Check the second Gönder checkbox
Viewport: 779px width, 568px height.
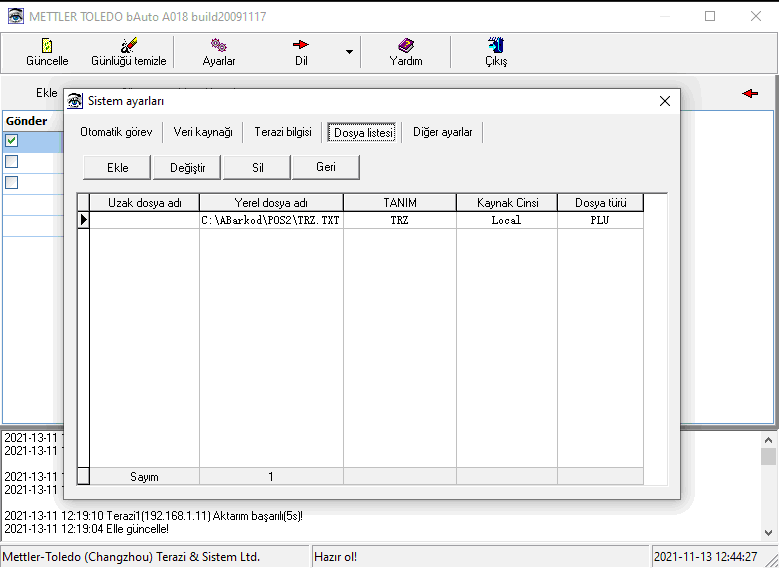[x=11, y=162]
